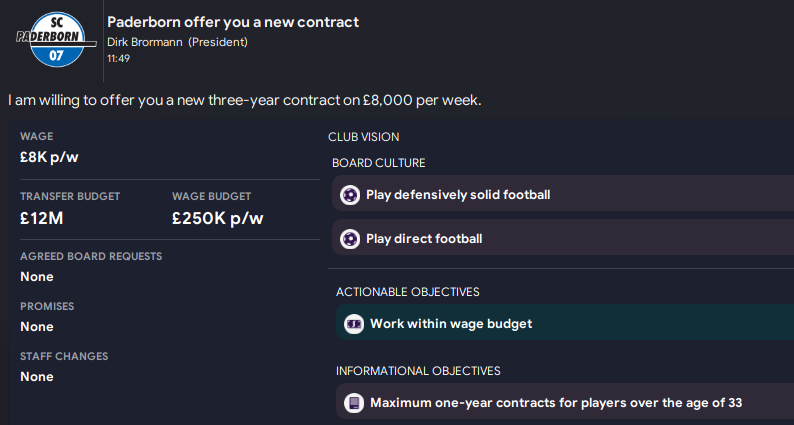
Task: Select the Play direct football label
Action: pos(424,239)
